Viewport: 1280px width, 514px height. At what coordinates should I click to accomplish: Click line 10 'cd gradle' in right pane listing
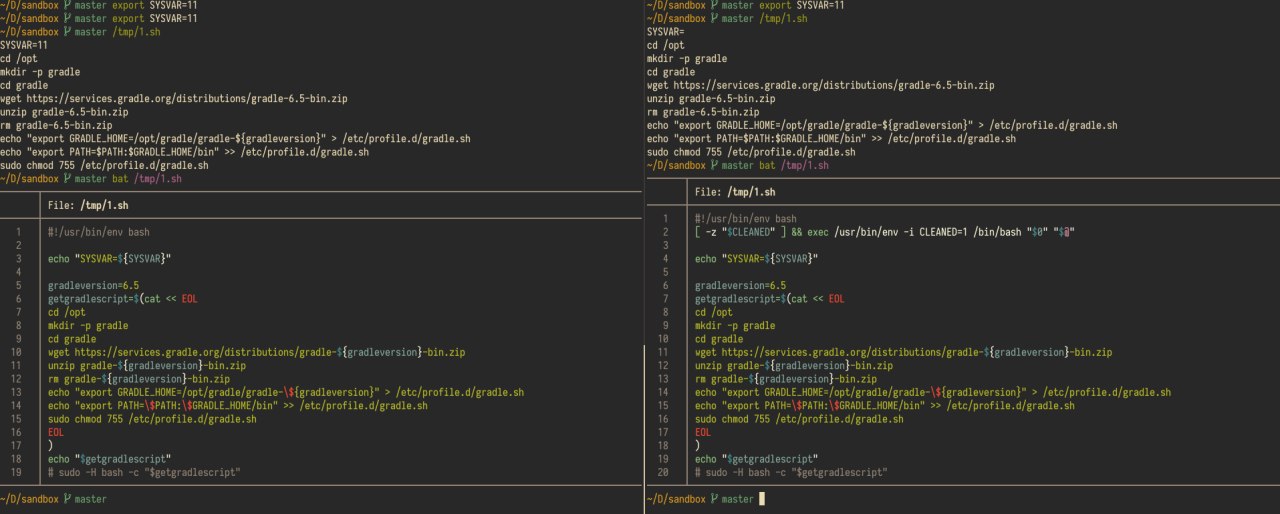(719, 339)
